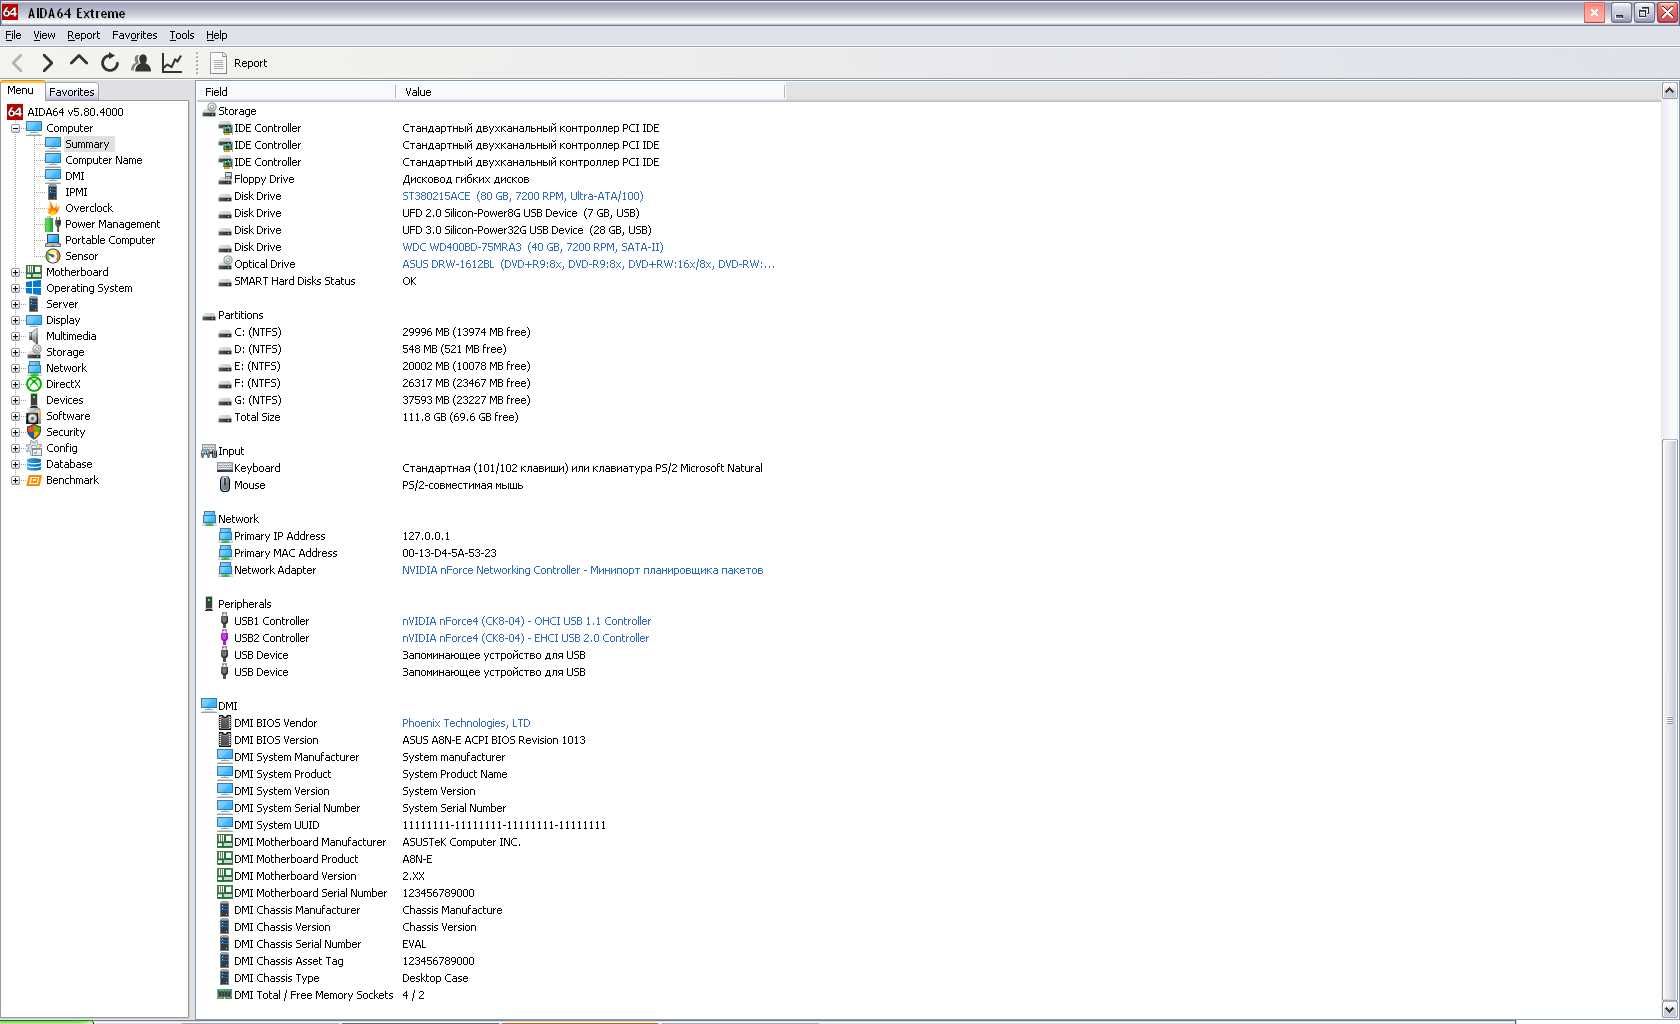Open the ASUS DRW-1612BL optical drive link
The height and width of the screenshot is (1024, 1680).
tap(588, 264)
